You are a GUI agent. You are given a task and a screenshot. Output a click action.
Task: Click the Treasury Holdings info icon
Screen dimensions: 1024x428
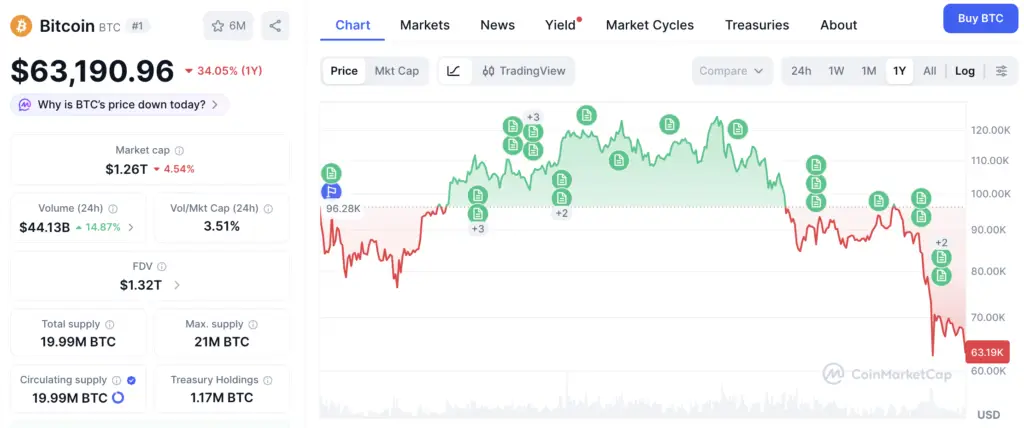pos(267,380)
